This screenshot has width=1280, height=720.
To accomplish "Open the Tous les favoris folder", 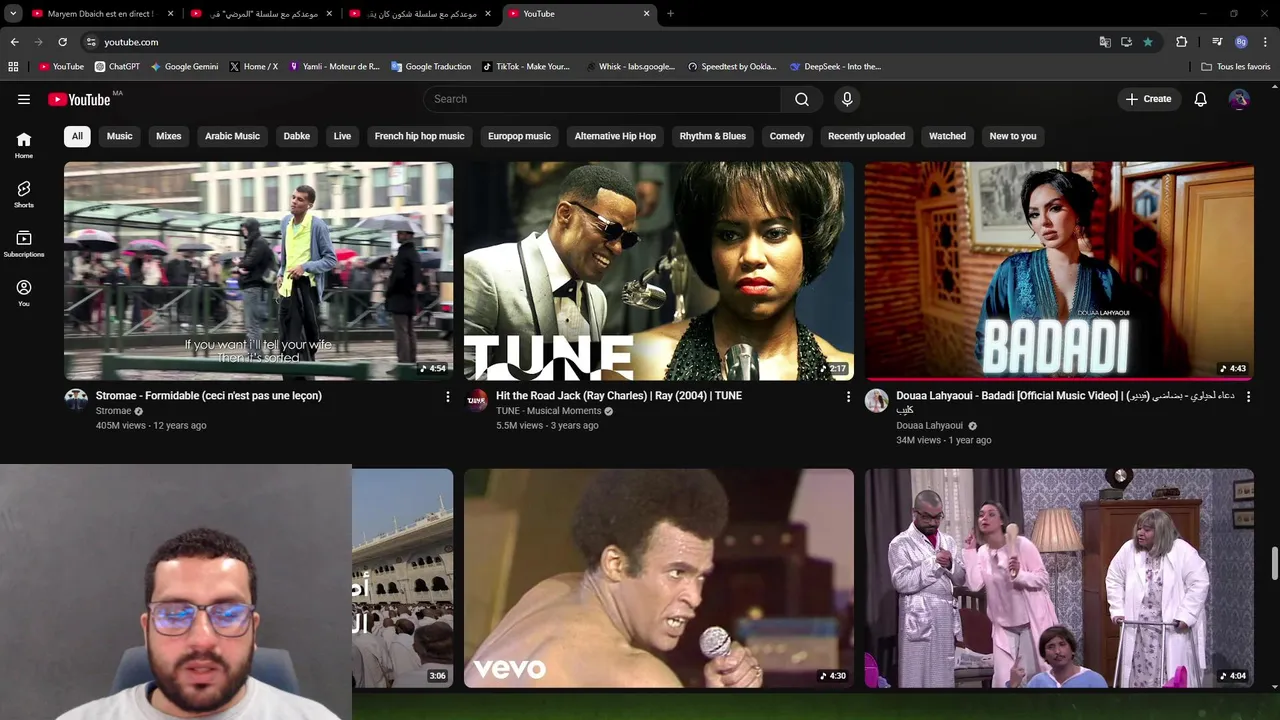I will (1236, 67).
